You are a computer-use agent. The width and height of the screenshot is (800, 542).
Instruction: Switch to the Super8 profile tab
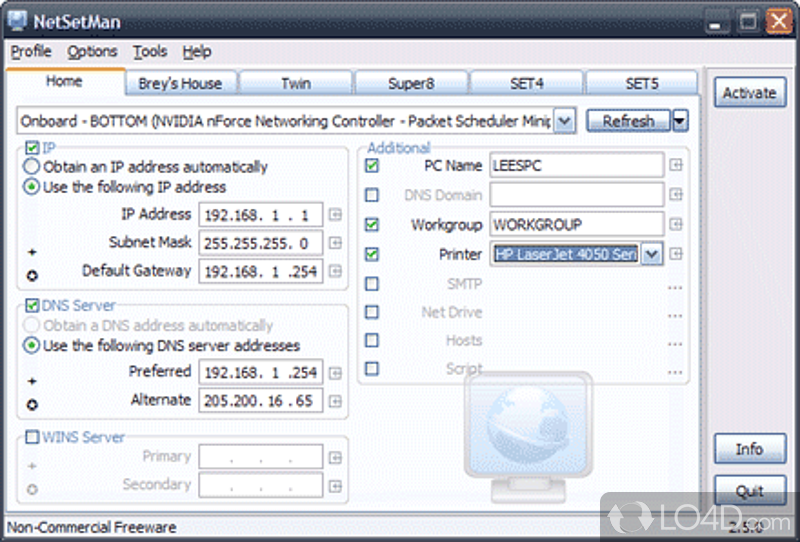[411, 83]
